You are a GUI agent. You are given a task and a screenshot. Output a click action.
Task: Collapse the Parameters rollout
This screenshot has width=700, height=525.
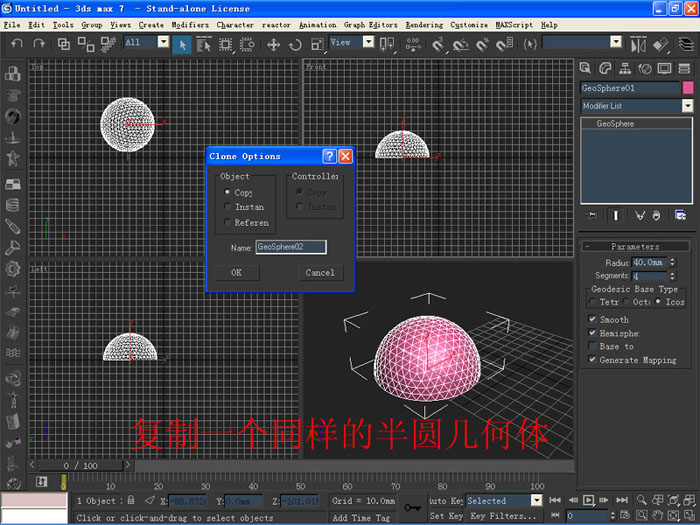pyautogui.click(x=636, y=246)
